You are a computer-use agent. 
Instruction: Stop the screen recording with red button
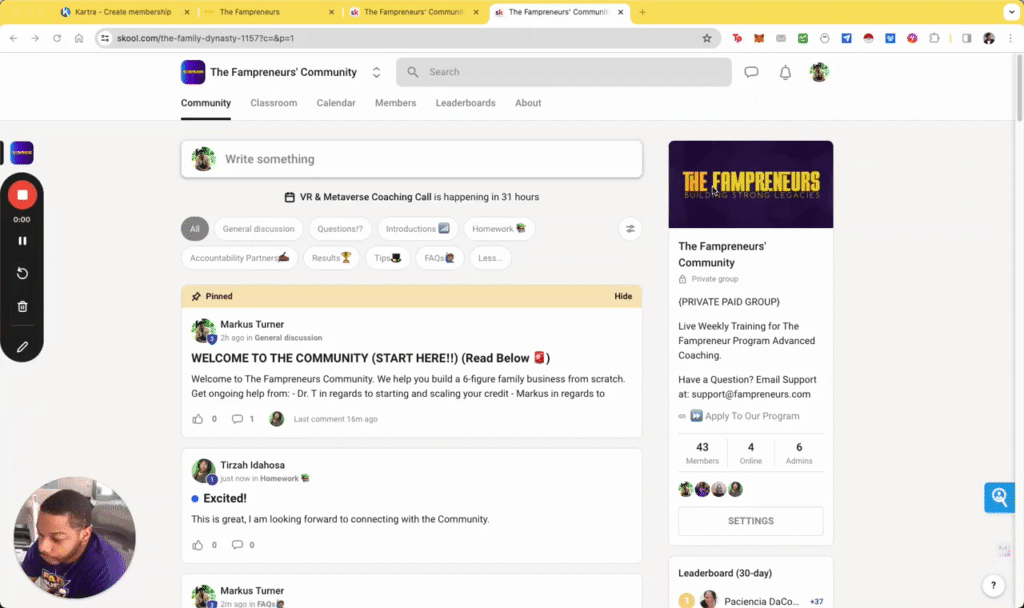coord(22,195)
